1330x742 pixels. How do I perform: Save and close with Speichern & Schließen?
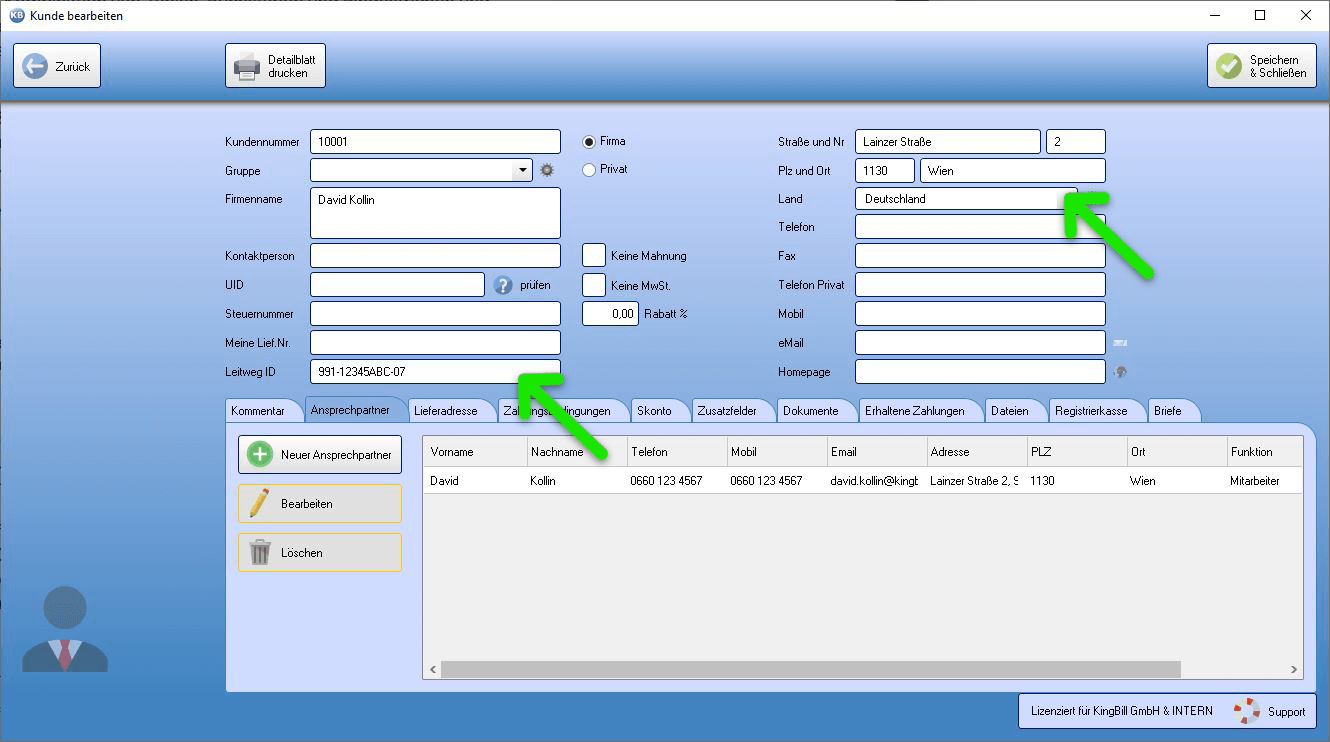[x=1261, y=66]
